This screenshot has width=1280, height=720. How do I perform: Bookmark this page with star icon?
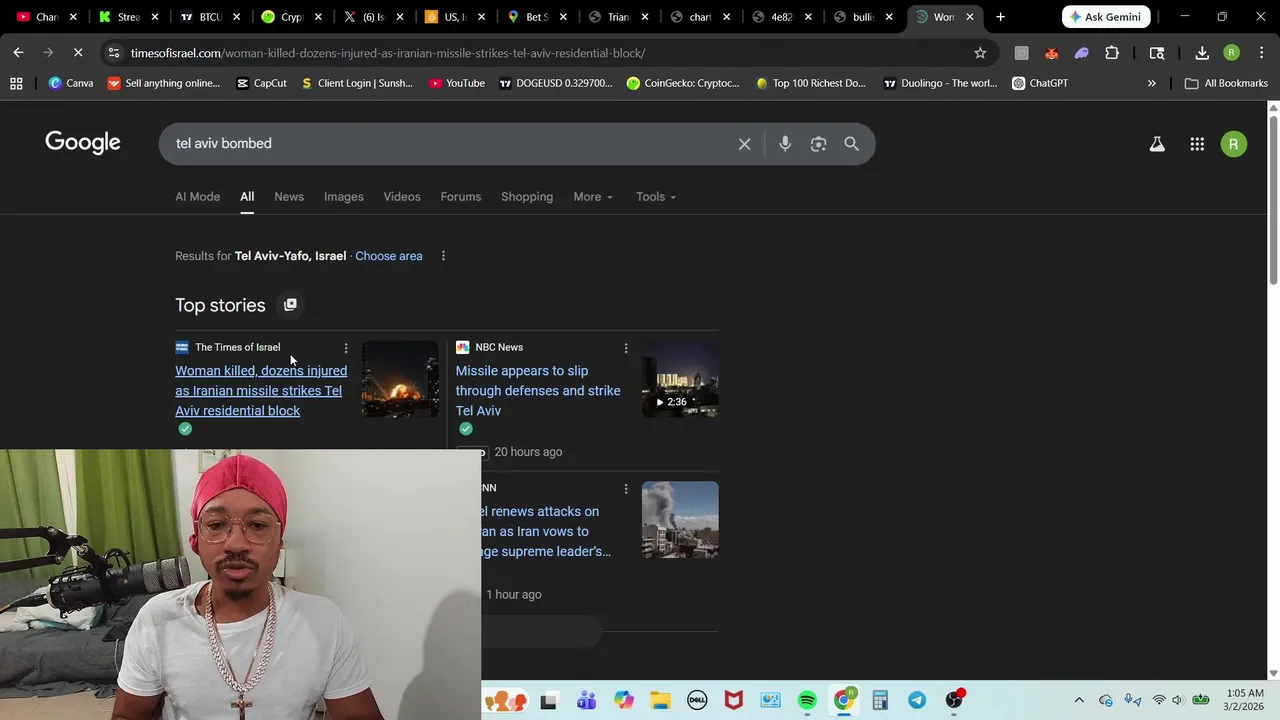980,53
